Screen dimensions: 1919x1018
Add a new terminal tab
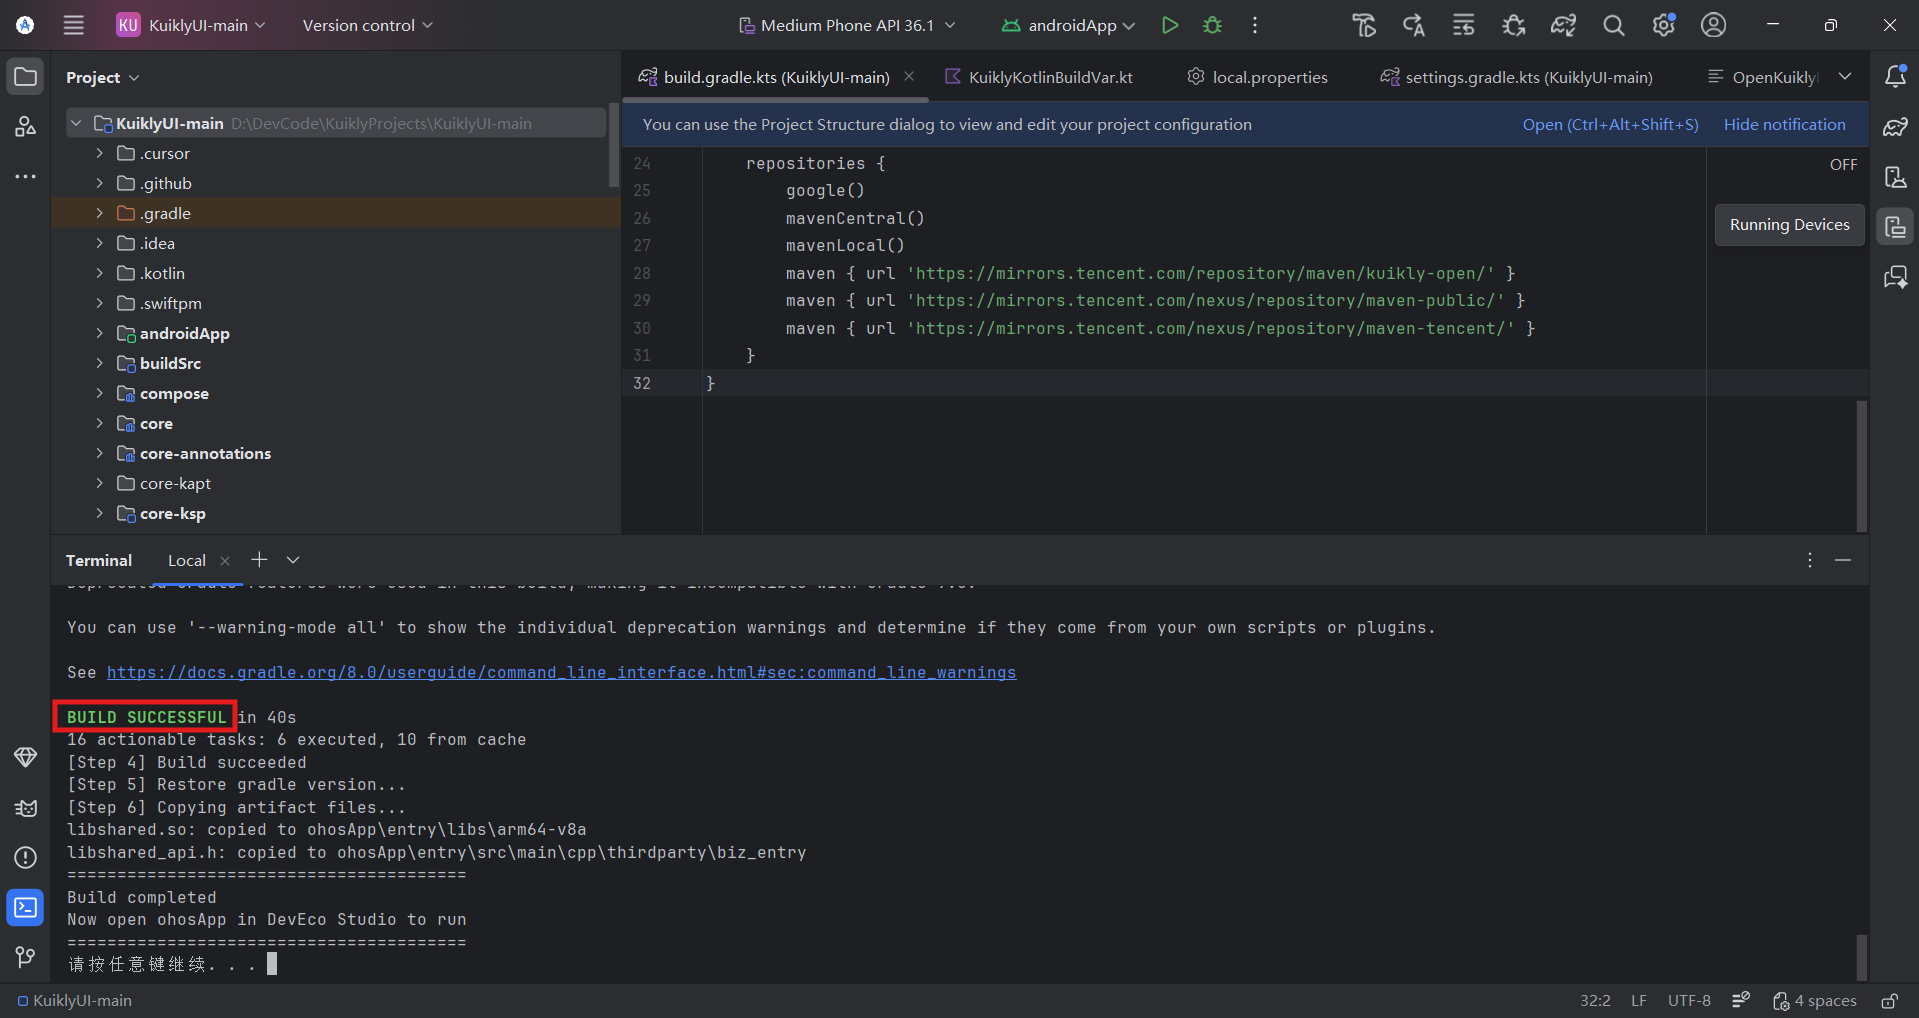pyautogui.click(x=259, y=560)
